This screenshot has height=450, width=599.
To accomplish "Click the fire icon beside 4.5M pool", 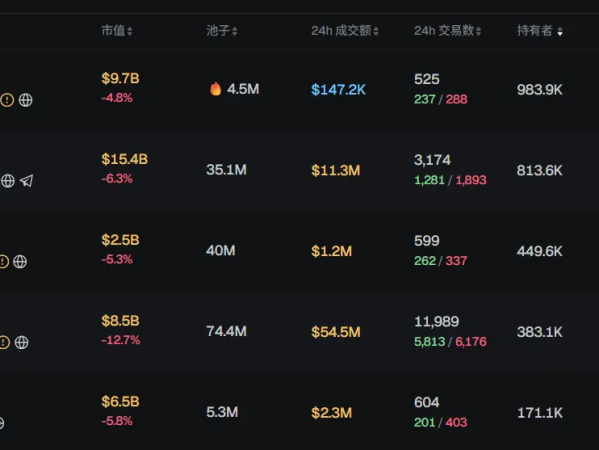I will tap(215, 89).
